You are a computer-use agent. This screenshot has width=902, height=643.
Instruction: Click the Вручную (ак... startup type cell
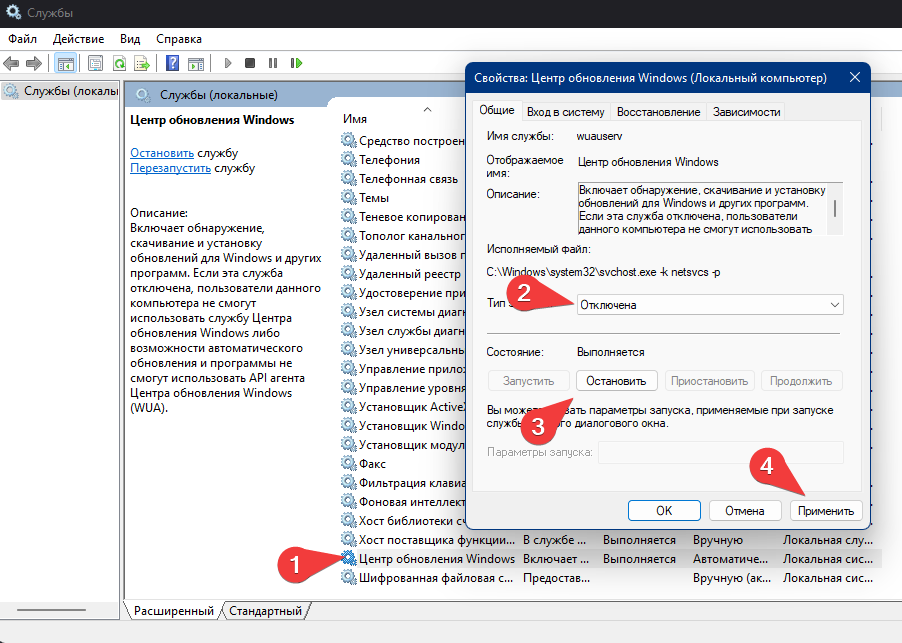pyautogui.click(x=732, y=578)
